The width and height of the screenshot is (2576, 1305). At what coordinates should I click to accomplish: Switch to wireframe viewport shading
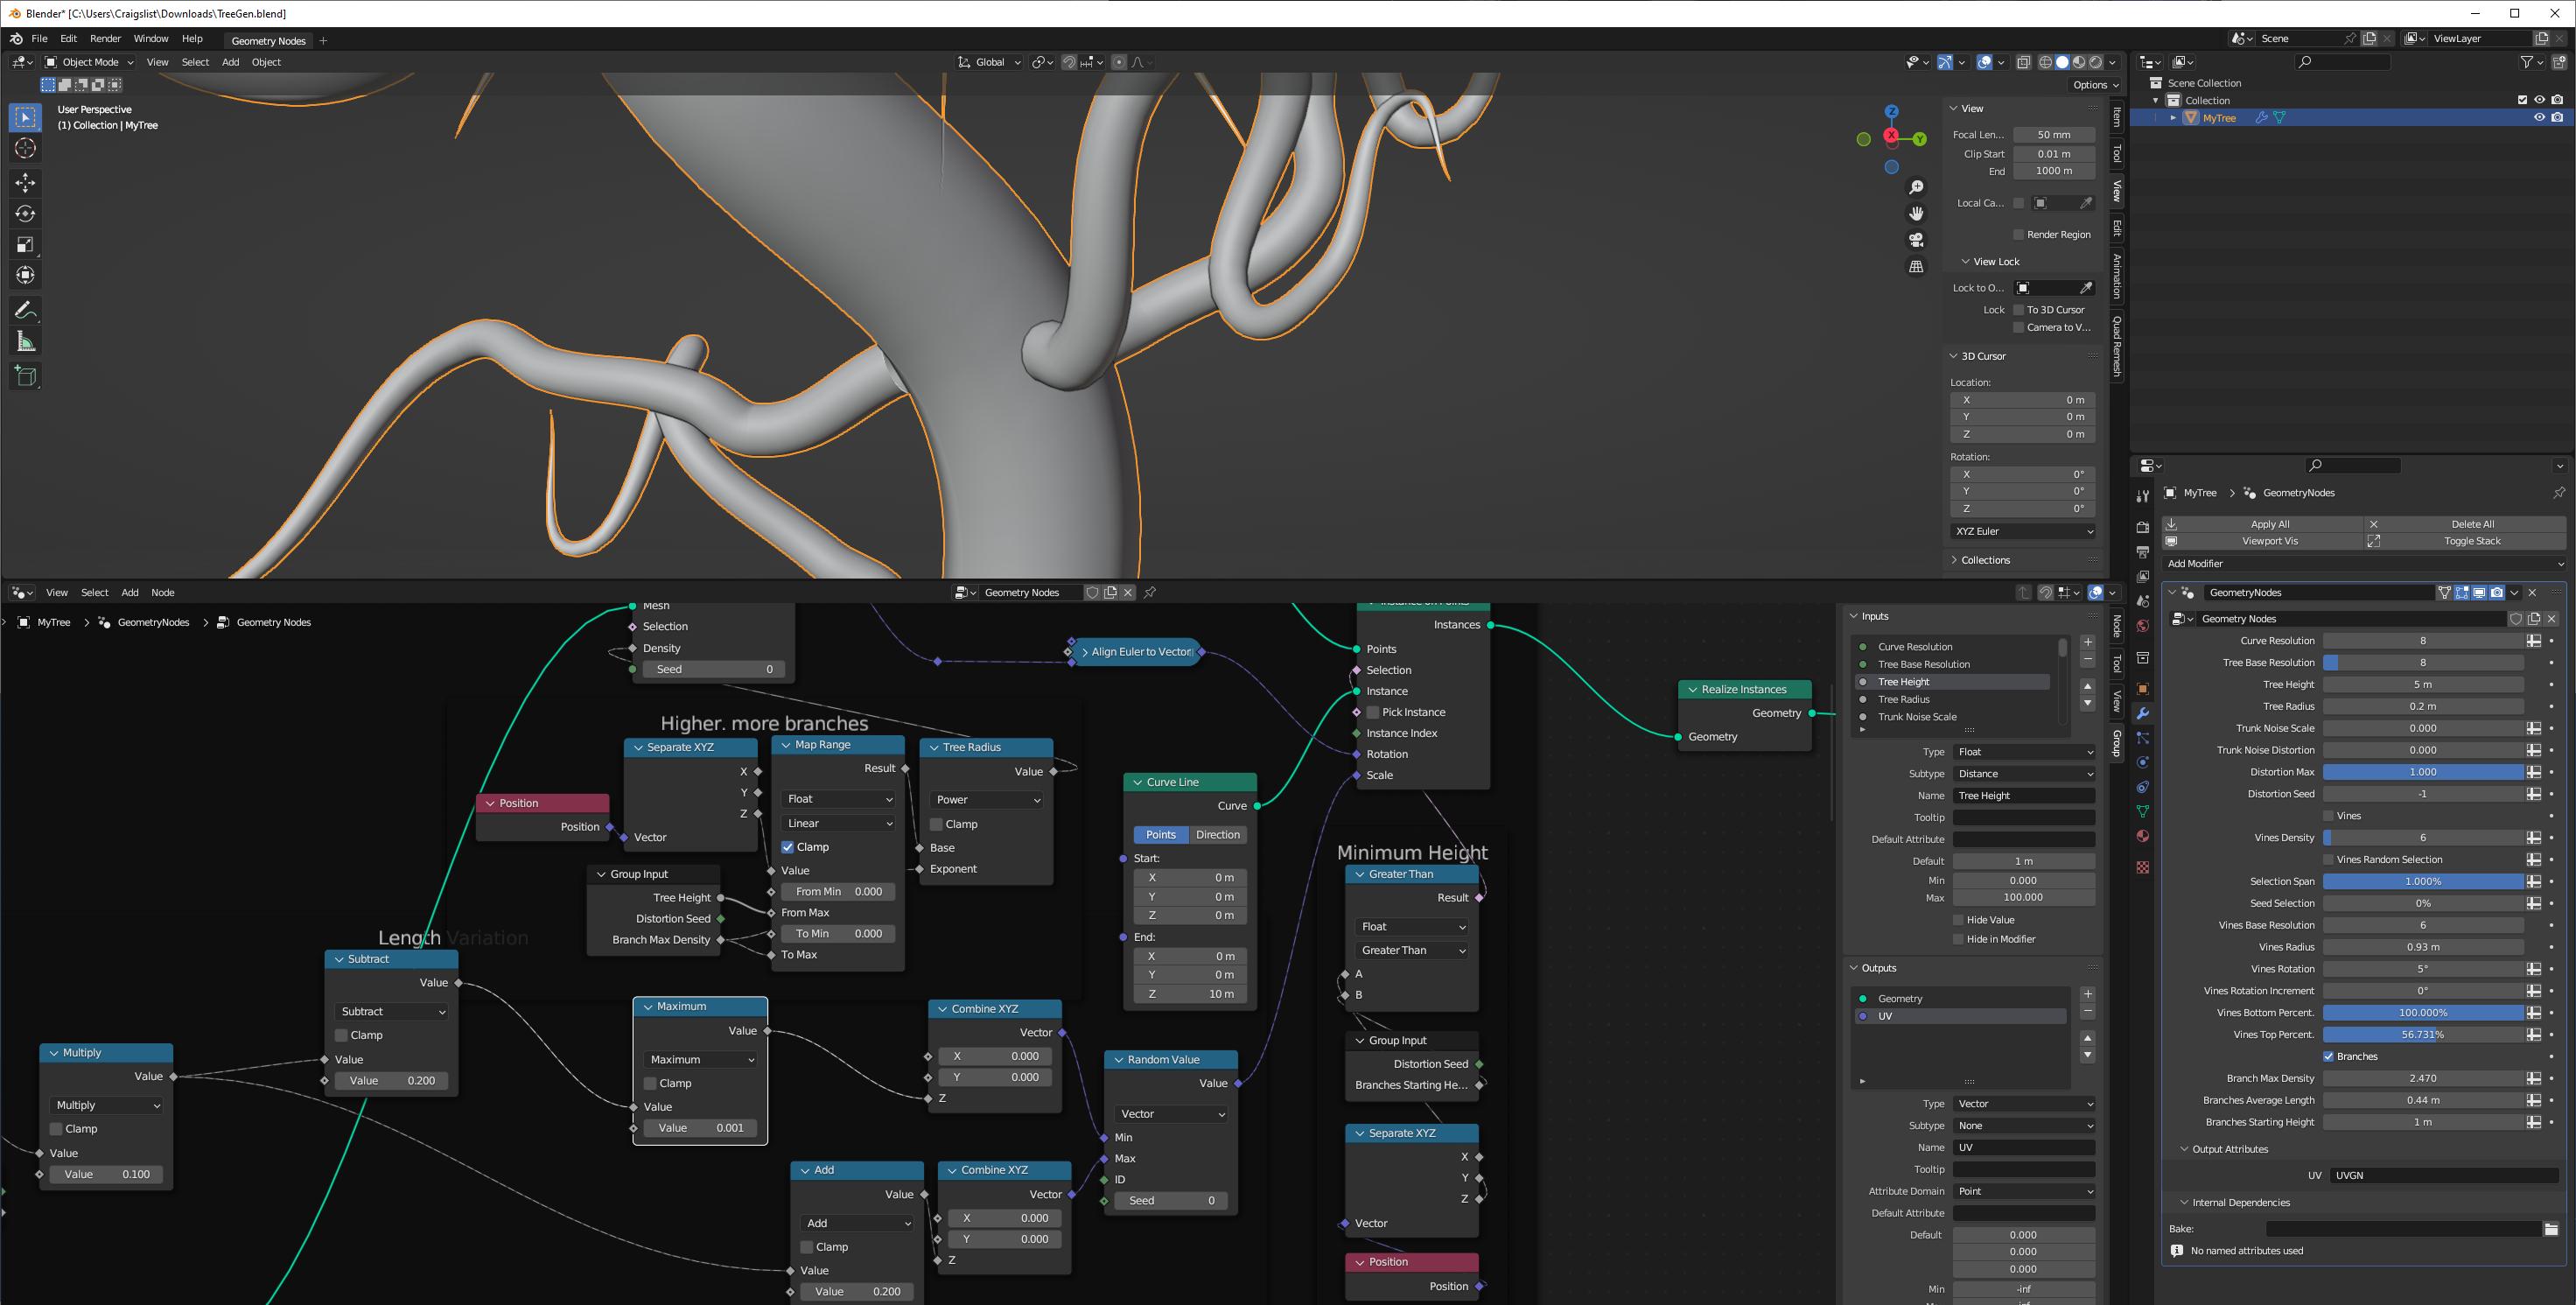point(2045,62)
